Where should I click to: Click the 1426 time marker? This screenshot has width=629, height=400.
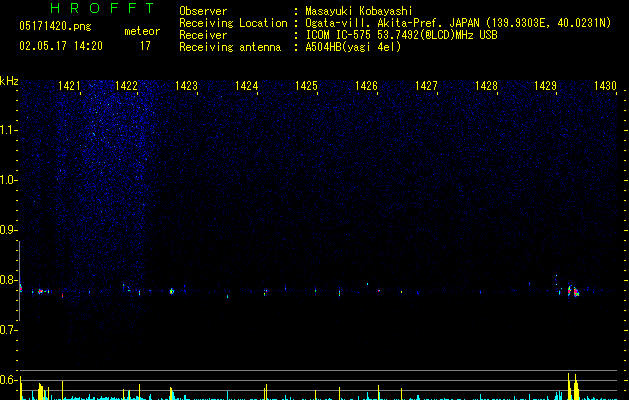(x=366, y=86)
